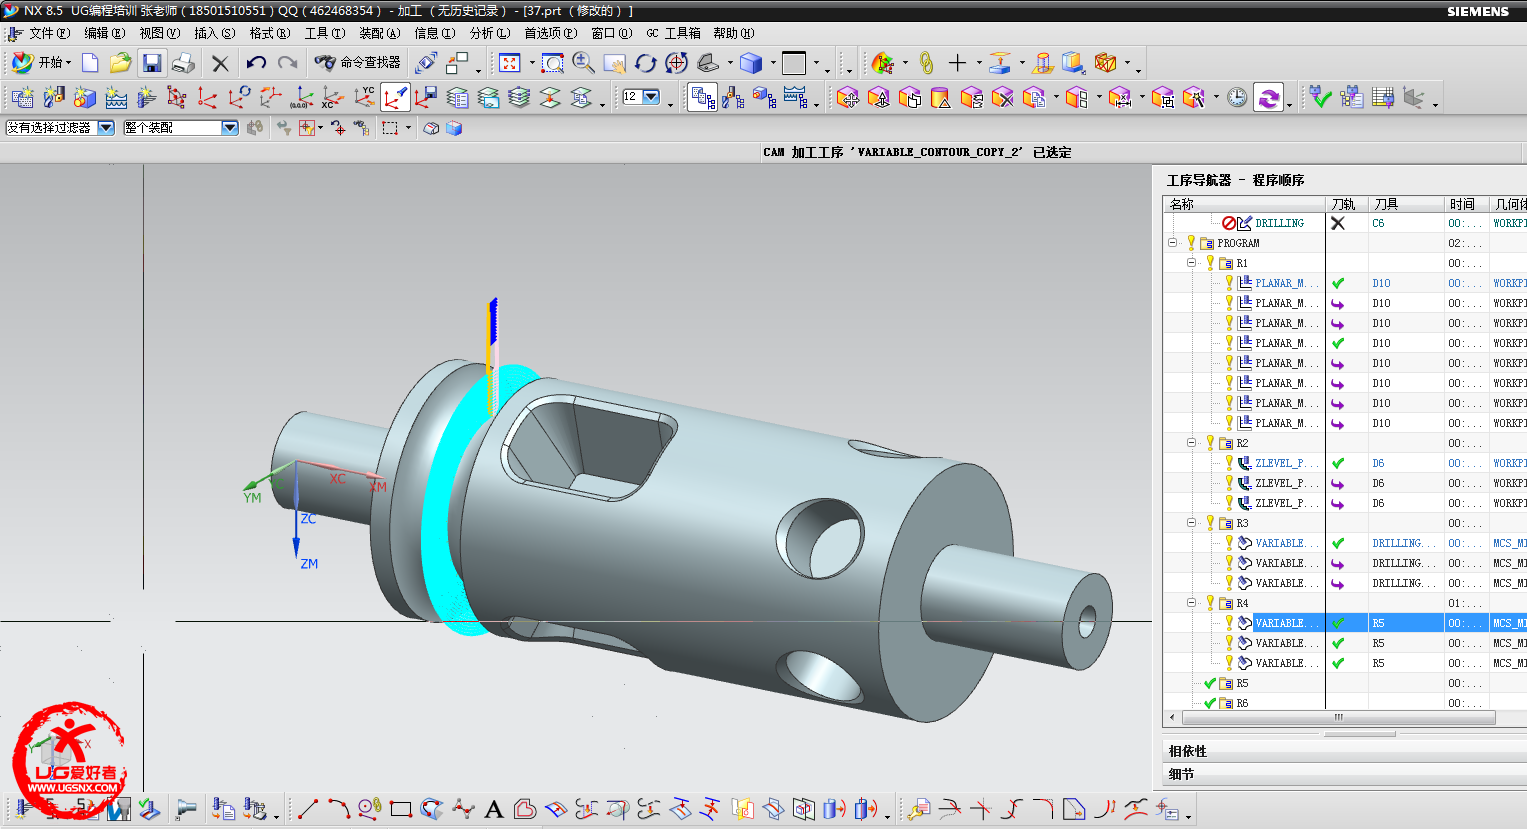
Task: Open the 分析 Analysis menu
Action: click(x=490, y=33)
